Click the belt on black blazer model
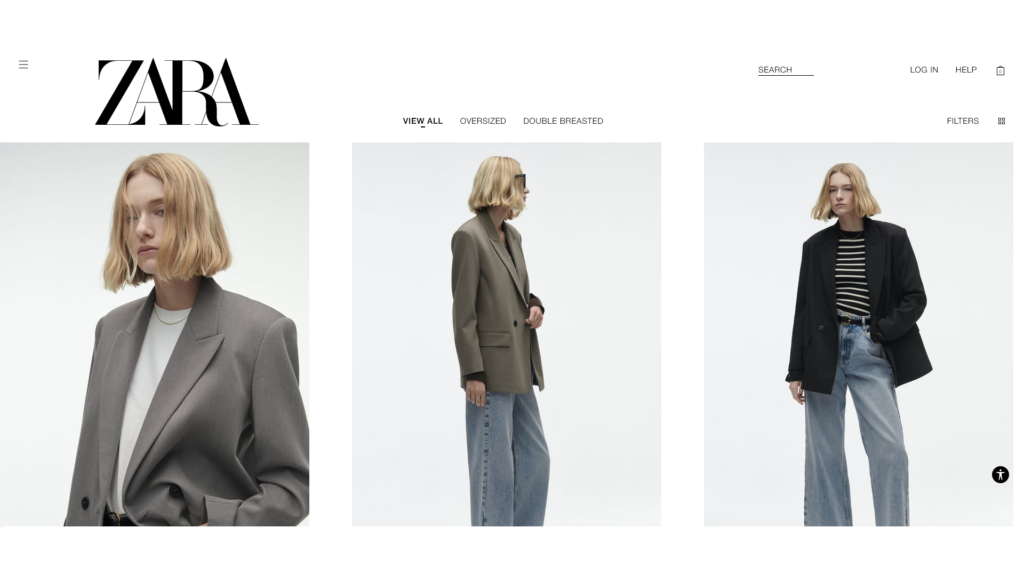The image size is (1024, 576). point(854,319)
